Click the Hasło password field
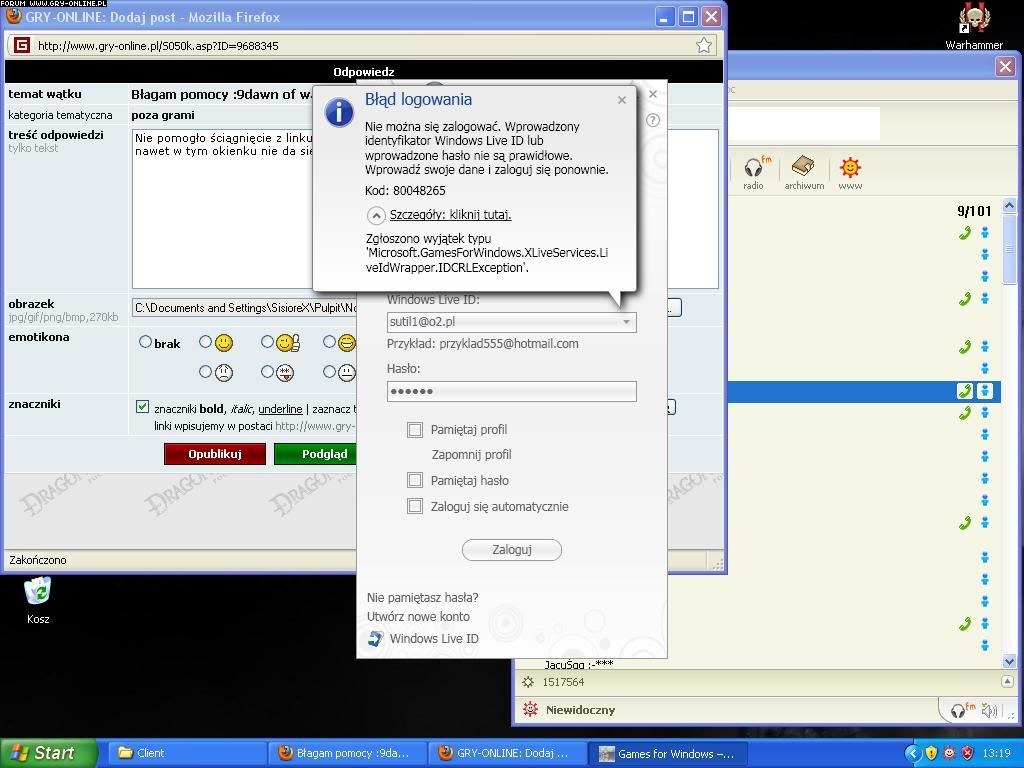Viewport: 1024px width, 768px height. (x=511, y=391)
